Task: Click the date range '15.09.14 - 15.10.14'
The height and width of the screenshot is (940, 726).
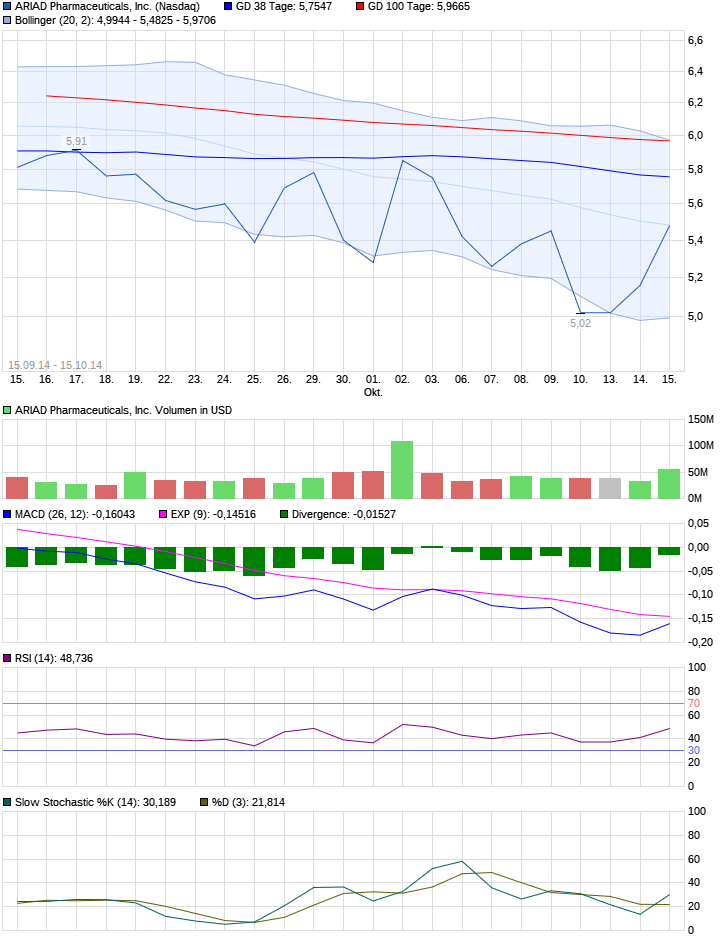Action: (55, 365)
